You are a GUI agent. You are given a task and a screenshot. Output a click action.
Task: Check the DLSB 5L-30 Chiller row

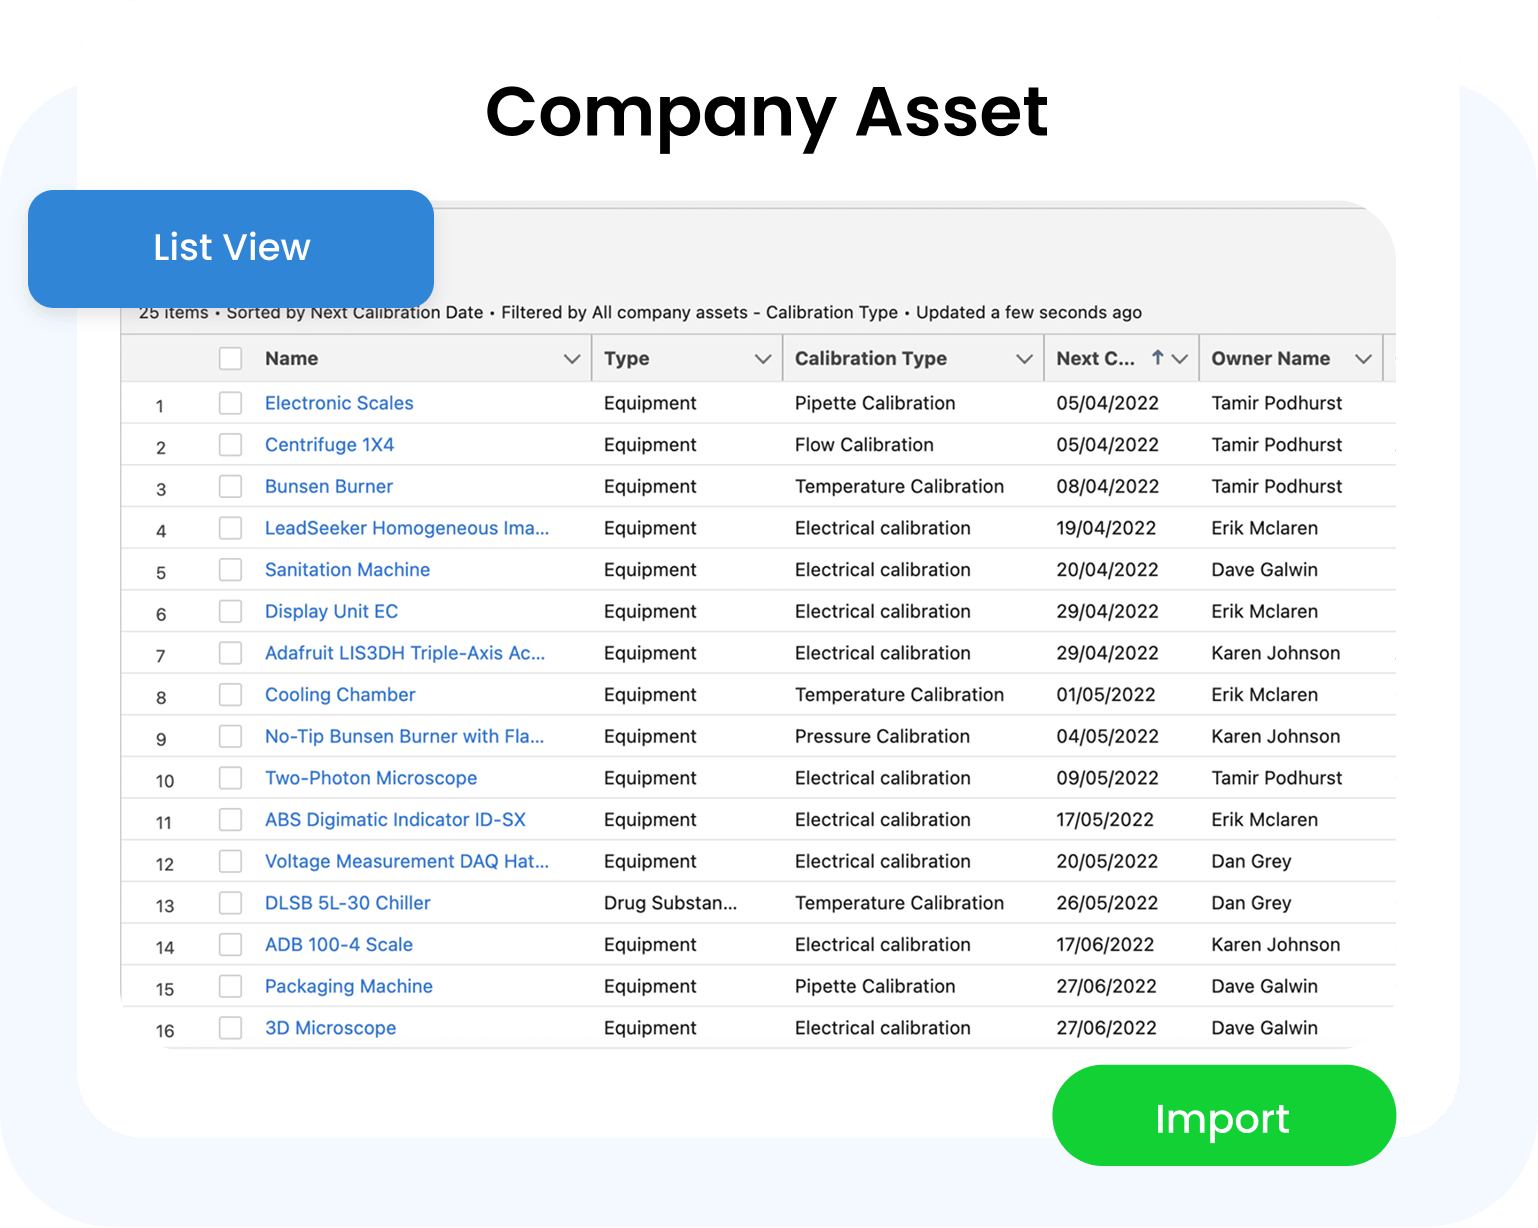point(231,903)
